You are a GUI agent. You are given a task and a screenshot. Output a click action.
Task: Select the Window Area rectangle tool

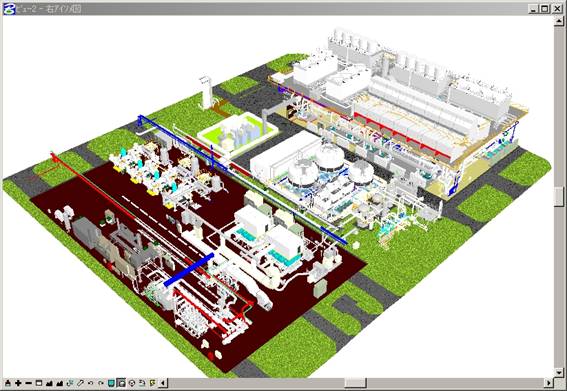(39, 383)
